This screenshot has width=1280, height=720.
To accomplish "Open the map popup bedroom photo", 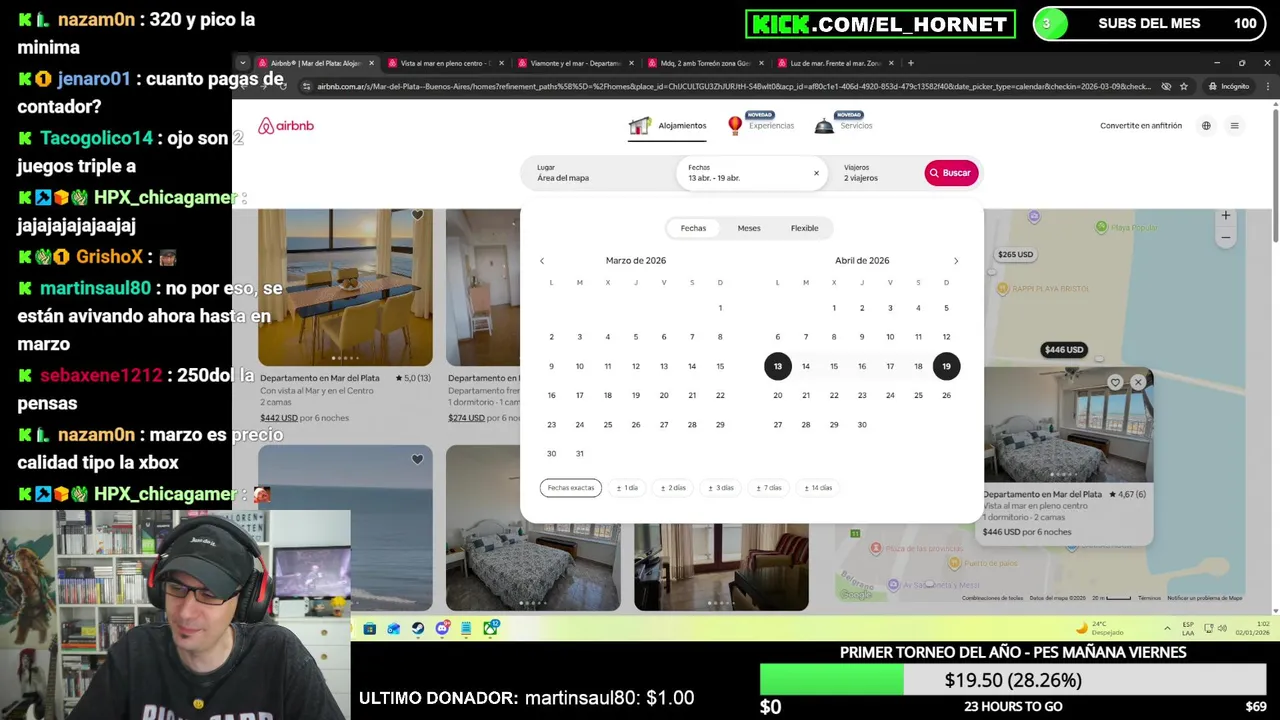I will 1068,426.
